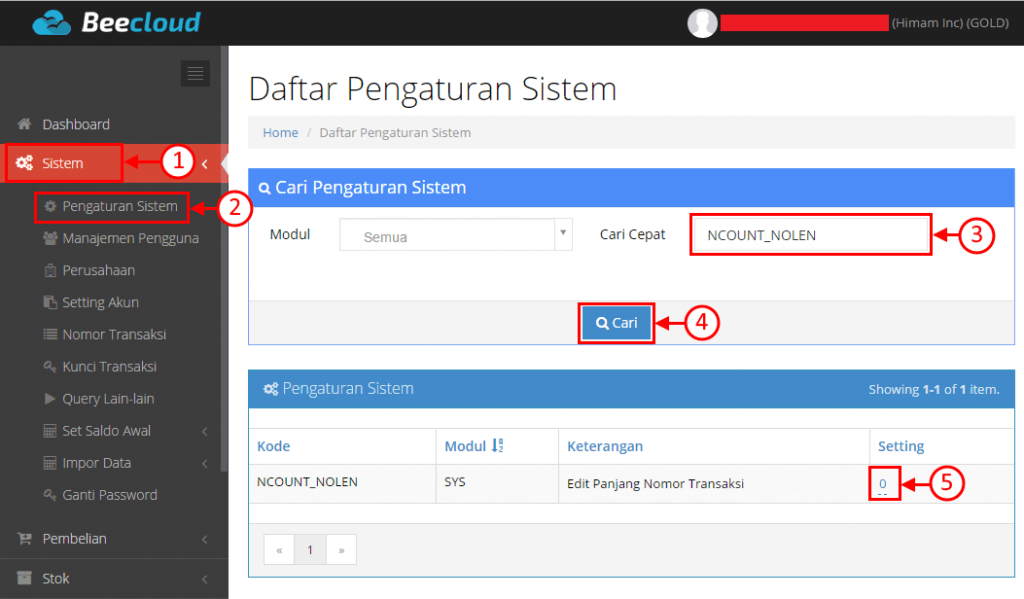Screen dimensions: 1024x599
Task: Click the Query Lain-lain play icon
Action: click(x=50, y=398)
